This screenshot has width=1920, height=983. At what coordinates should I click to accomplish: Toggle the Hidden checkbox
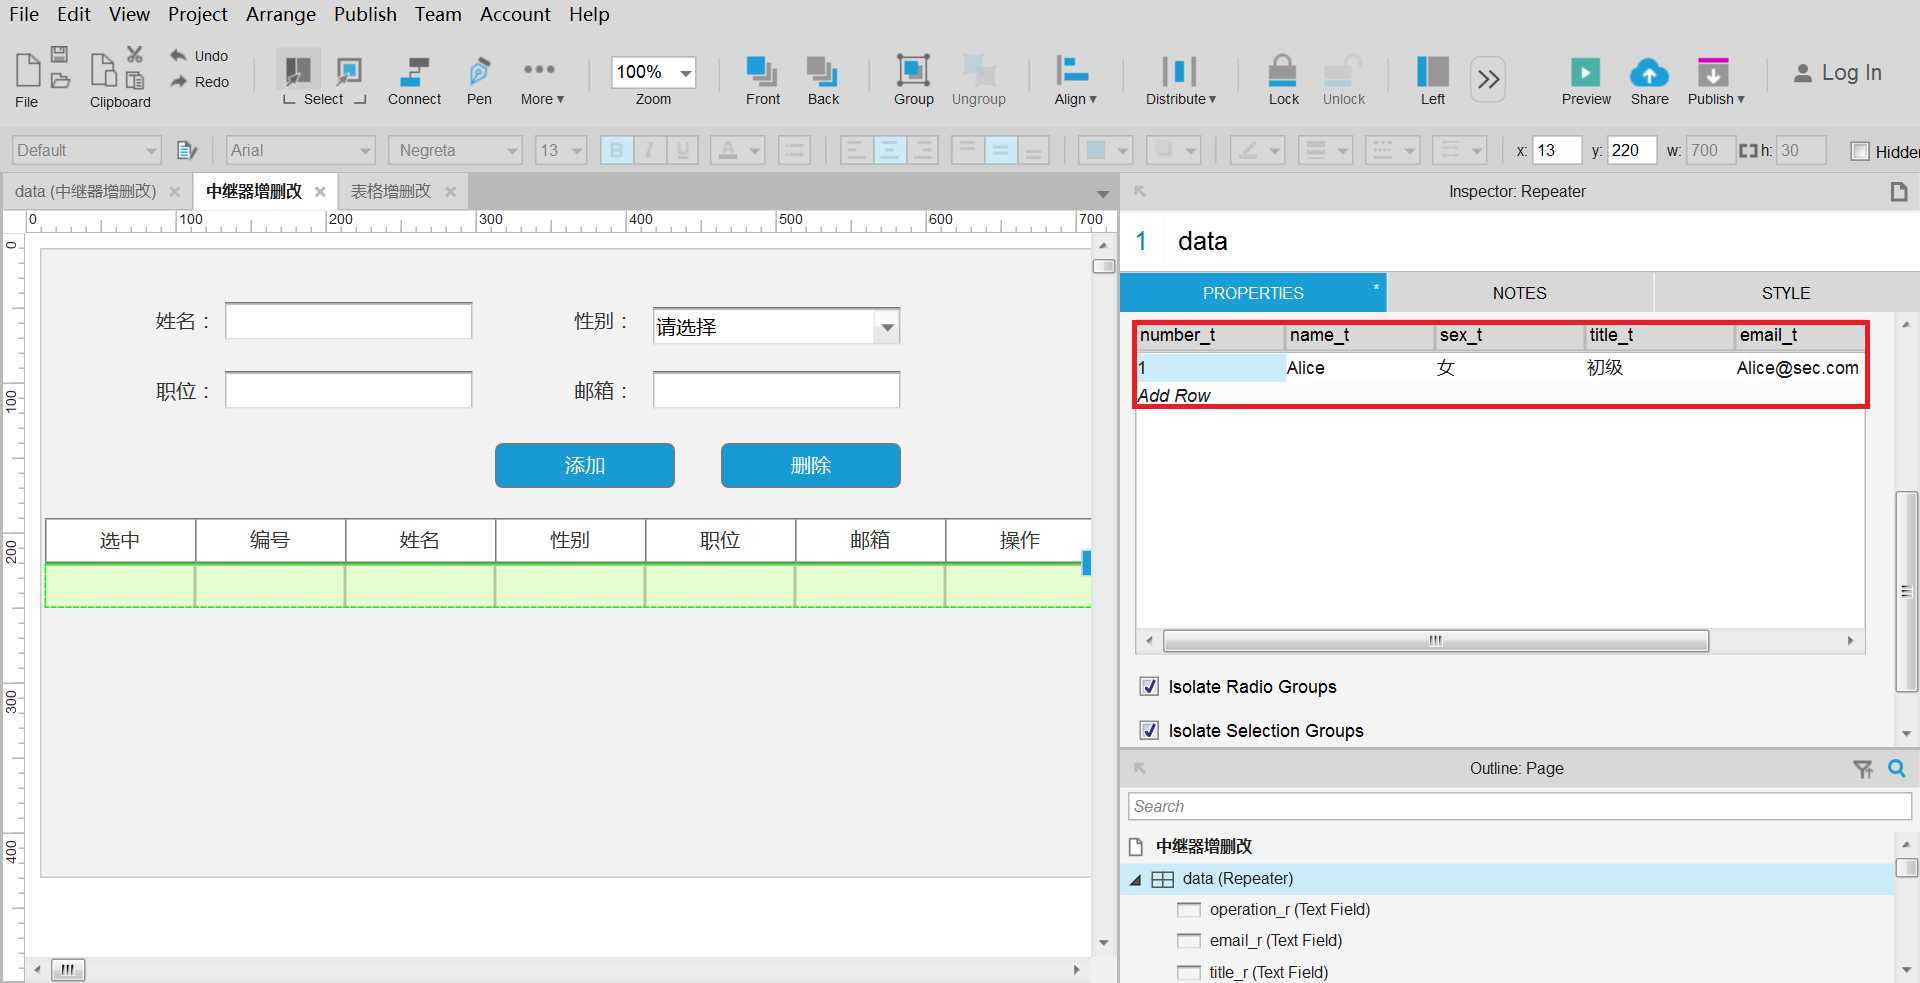coord(1860,151)
